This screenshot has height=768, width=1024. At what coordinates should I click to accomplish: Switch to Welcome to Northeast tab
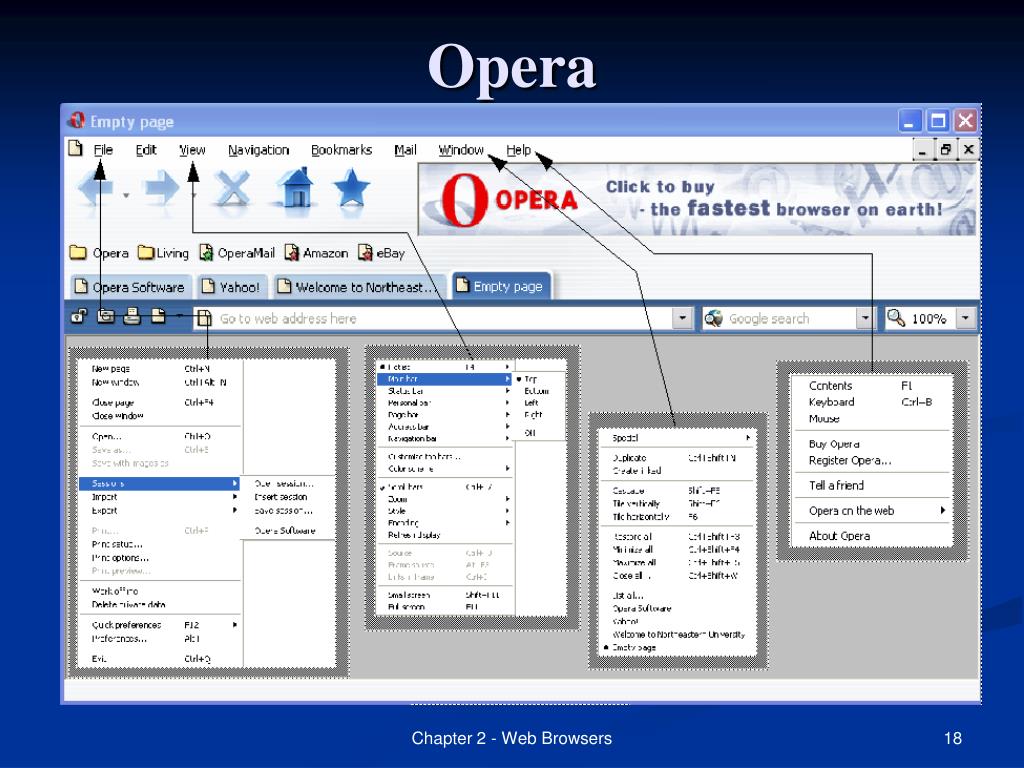(x=358, y=287)
